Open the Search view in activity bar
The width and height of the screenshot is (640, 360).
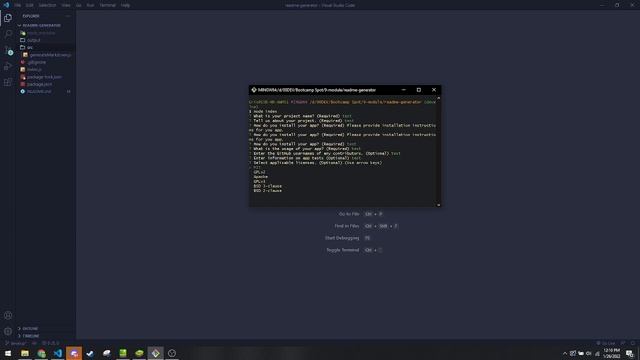8,34
